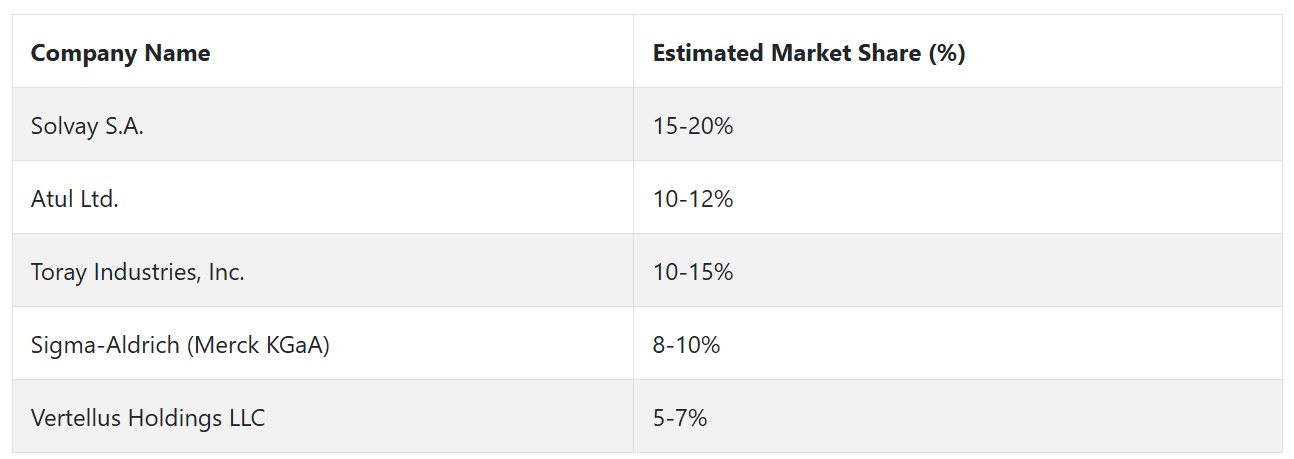Select the 5-7% market share value
1294x459 pixels.
pyautogui.click(x=680, y=418)
